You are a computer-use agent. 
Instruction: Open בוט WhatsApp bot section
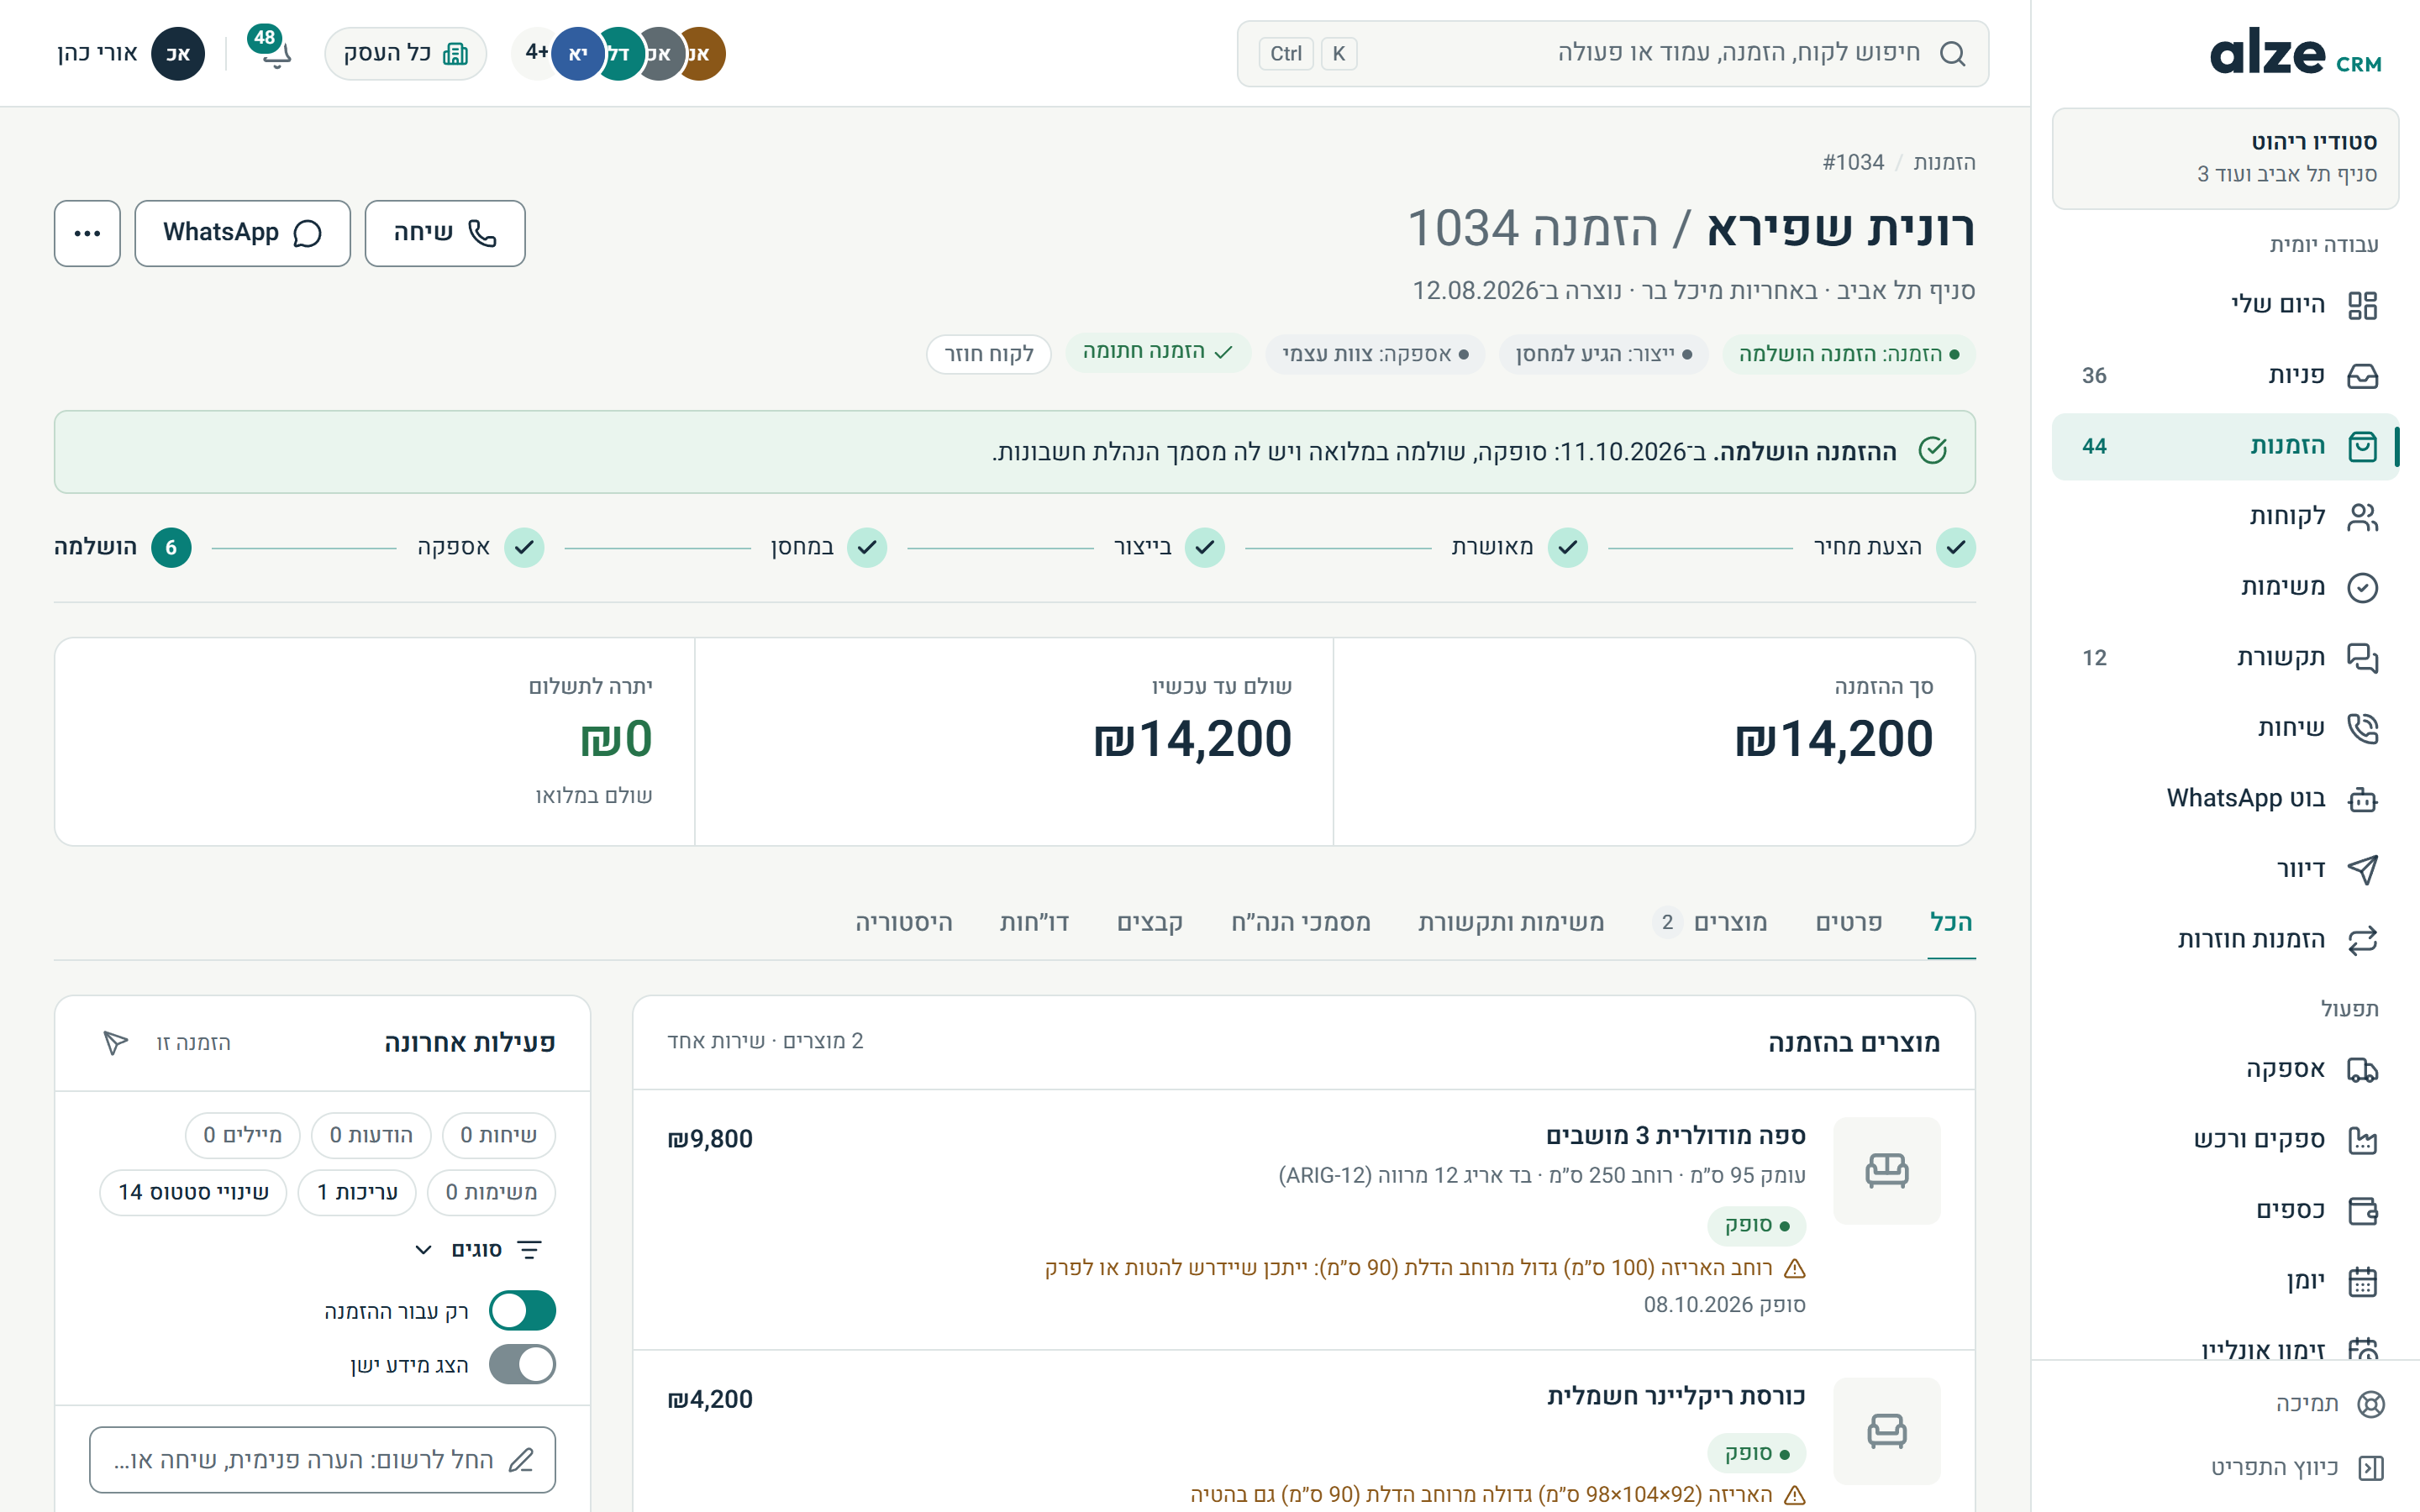(x=2226, y=798)
